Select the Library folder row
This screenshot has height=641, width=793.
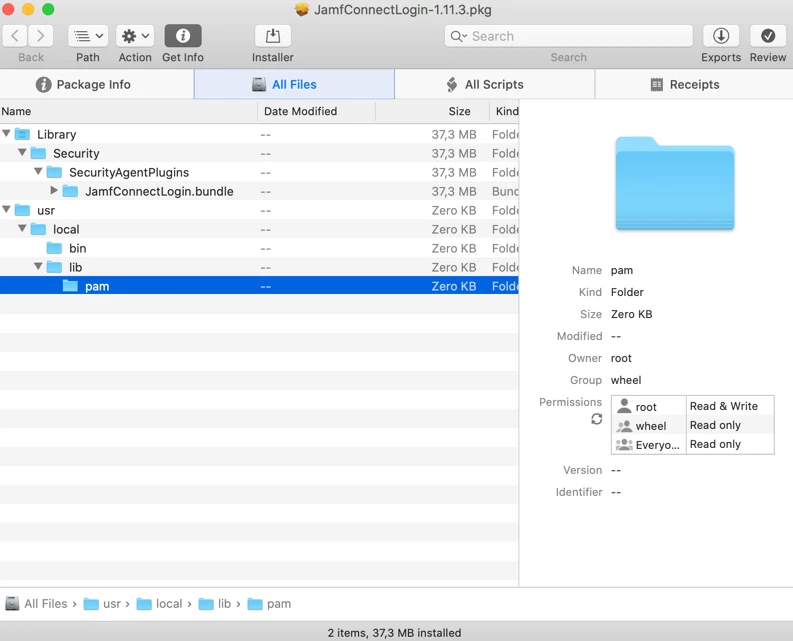tap(259, 135)
